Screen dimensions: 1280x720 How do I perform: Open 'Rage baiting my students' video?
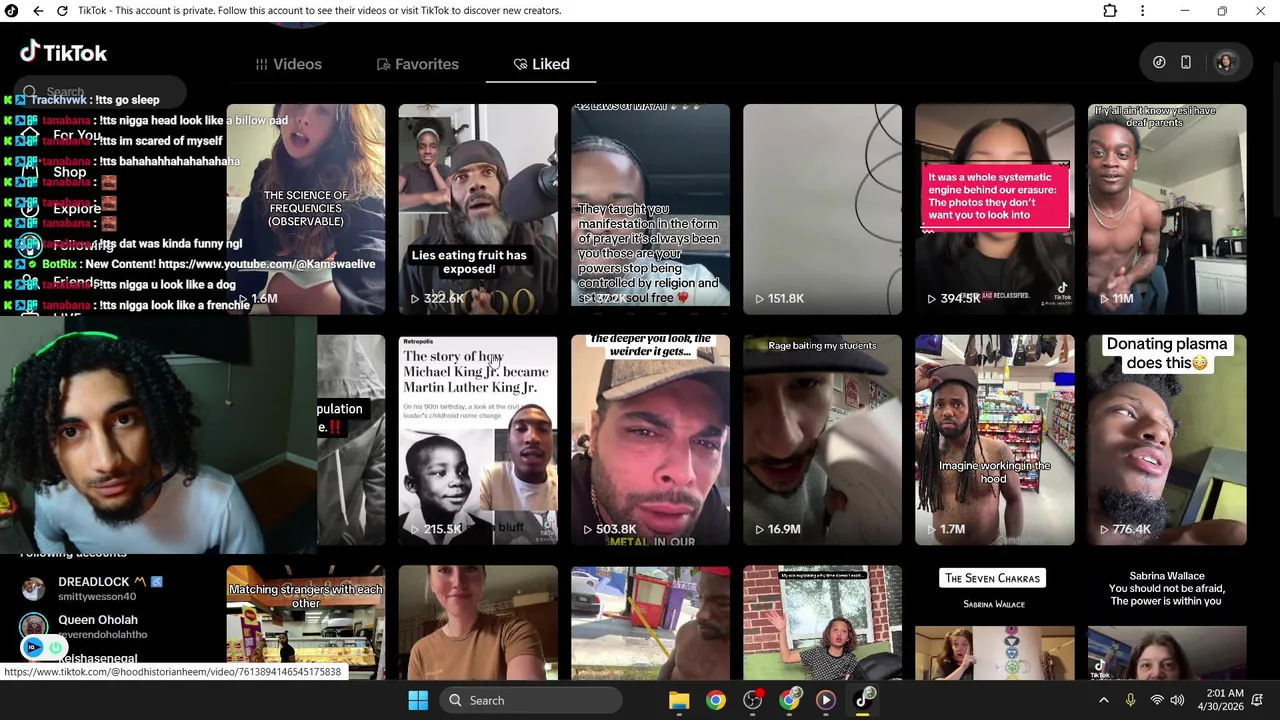[x=822, y=440]
